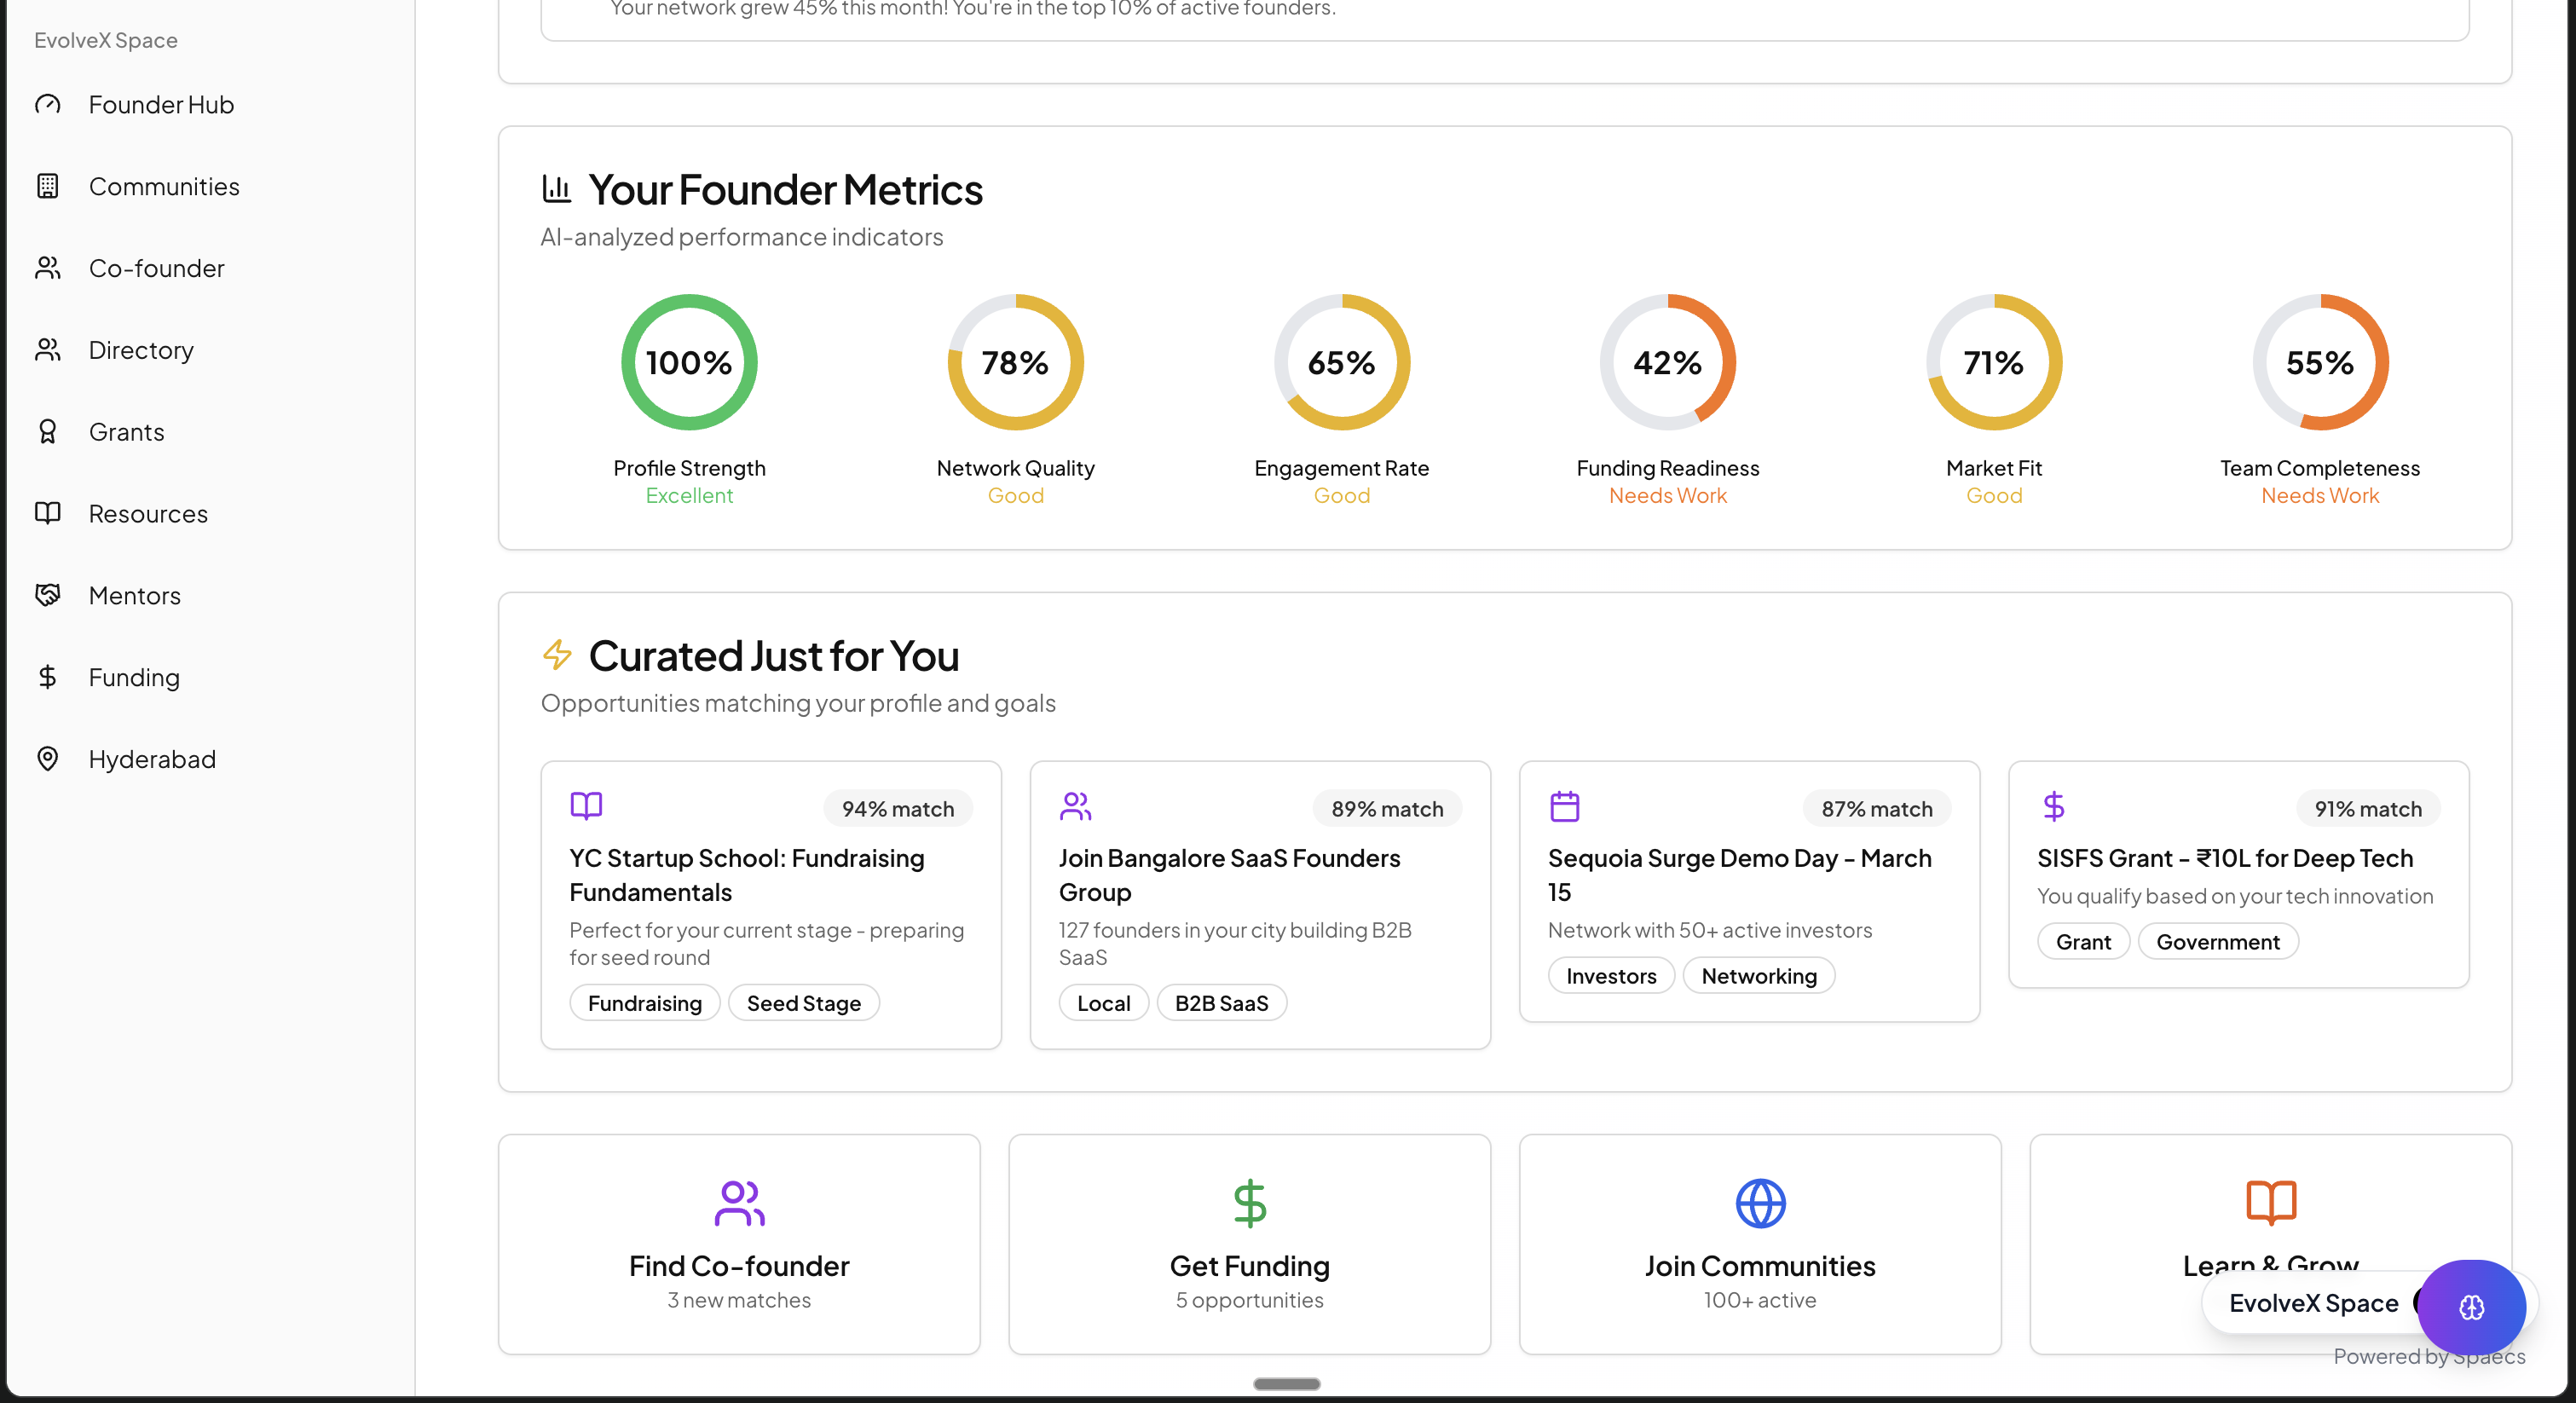2576x1403 pixels.
Task: Click the Government tag on SISFS Grant
Action: 2217,941
